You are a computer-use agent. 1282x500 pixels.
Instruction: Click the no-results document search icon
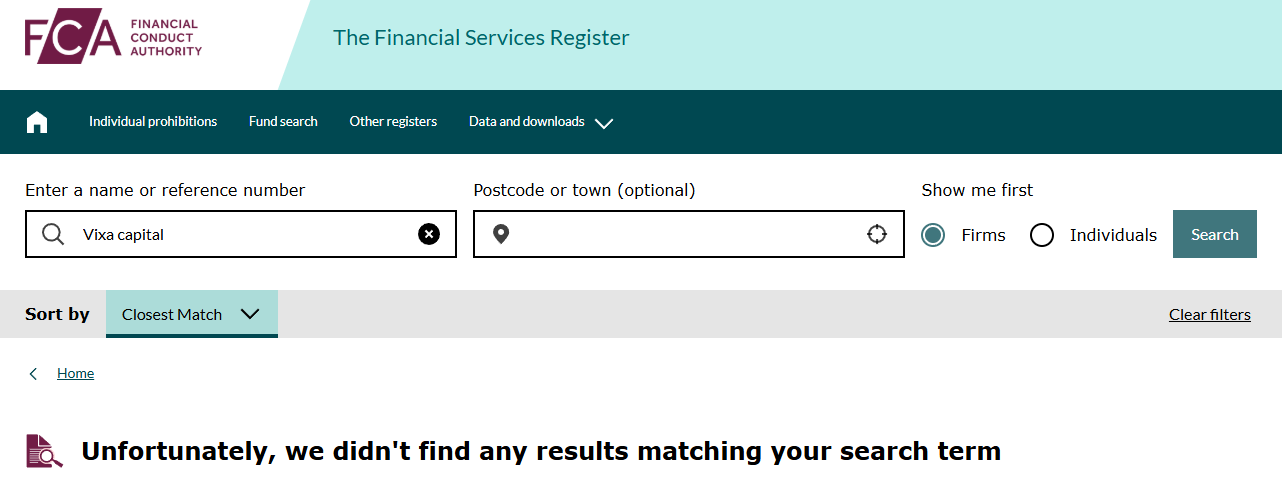pos(44,451)
